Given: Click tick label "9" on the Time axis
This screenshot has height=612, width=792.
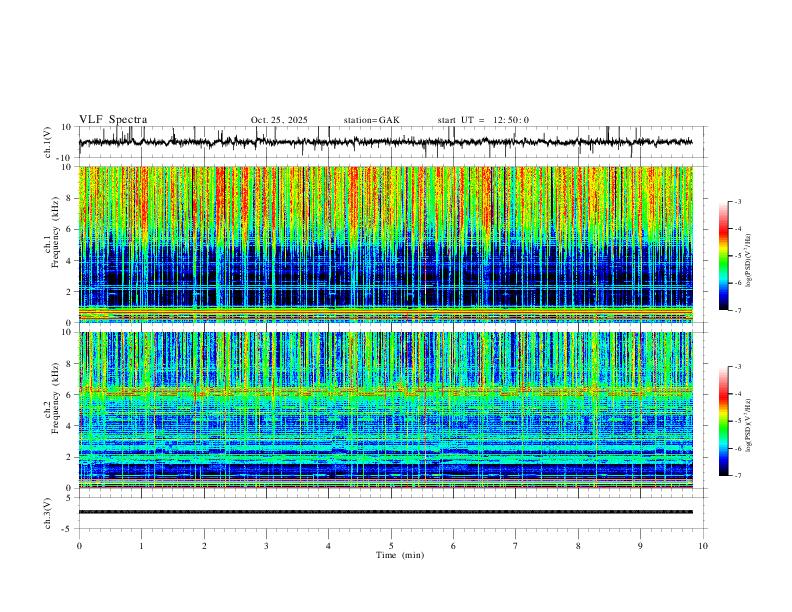Looking at the screenshot, I should pyautogui.click(x=640, y=546).
